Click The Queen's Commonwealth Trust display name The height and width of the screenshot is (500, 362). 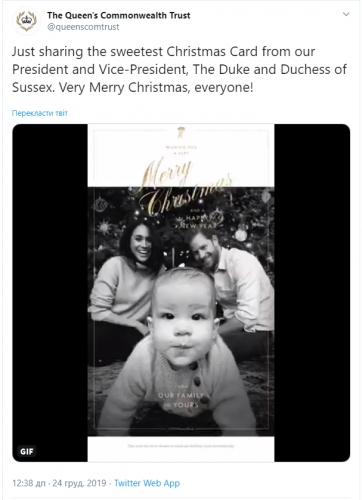119,15
